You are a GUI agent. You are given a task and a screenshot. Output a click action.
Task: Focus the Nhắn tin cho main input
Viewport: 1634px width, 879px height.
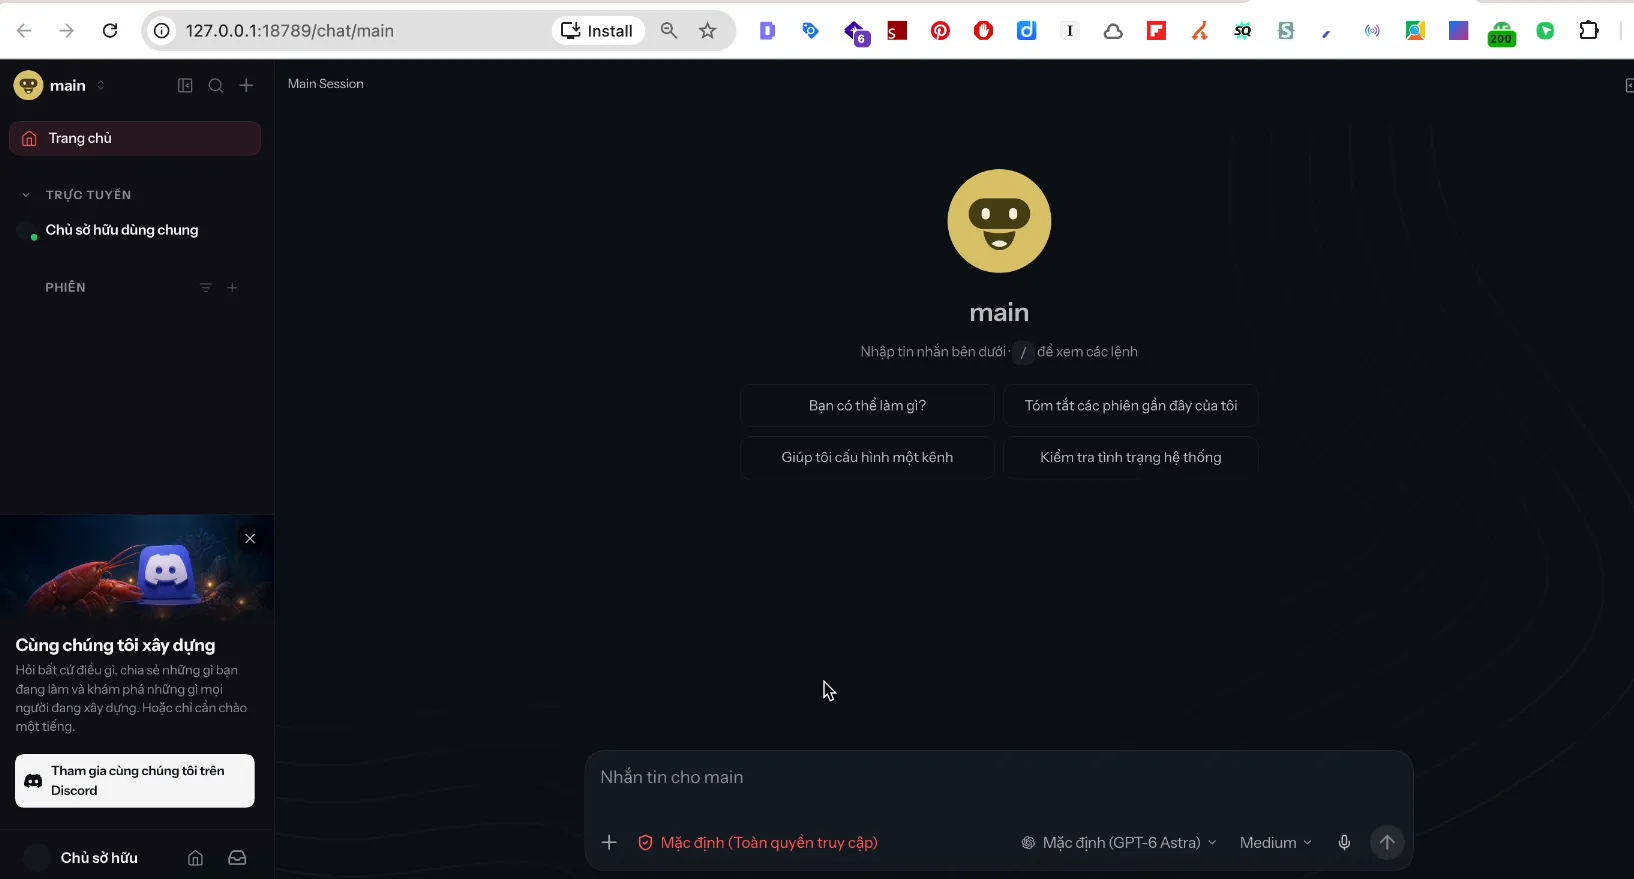pyautogui.click(x=998, y=778)
